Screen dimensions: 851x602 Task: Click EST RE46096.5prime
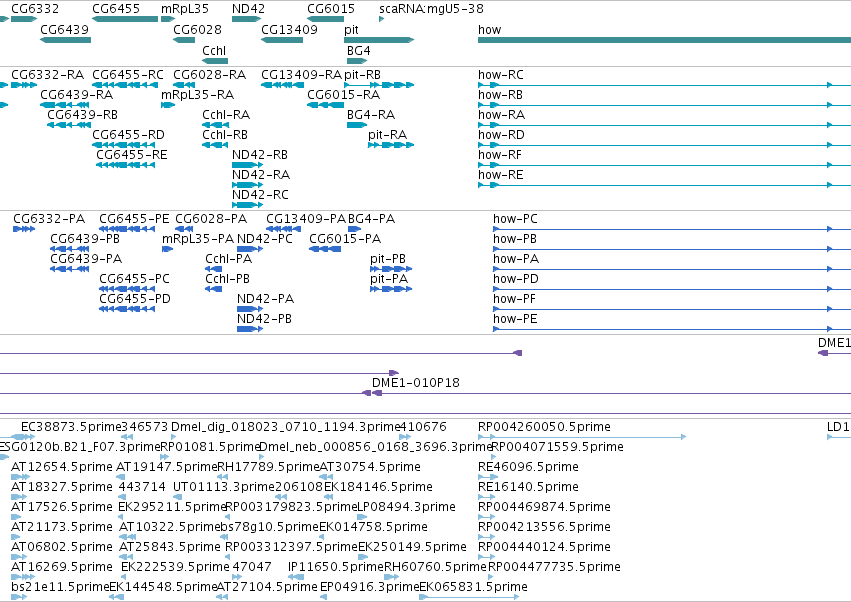528,467
